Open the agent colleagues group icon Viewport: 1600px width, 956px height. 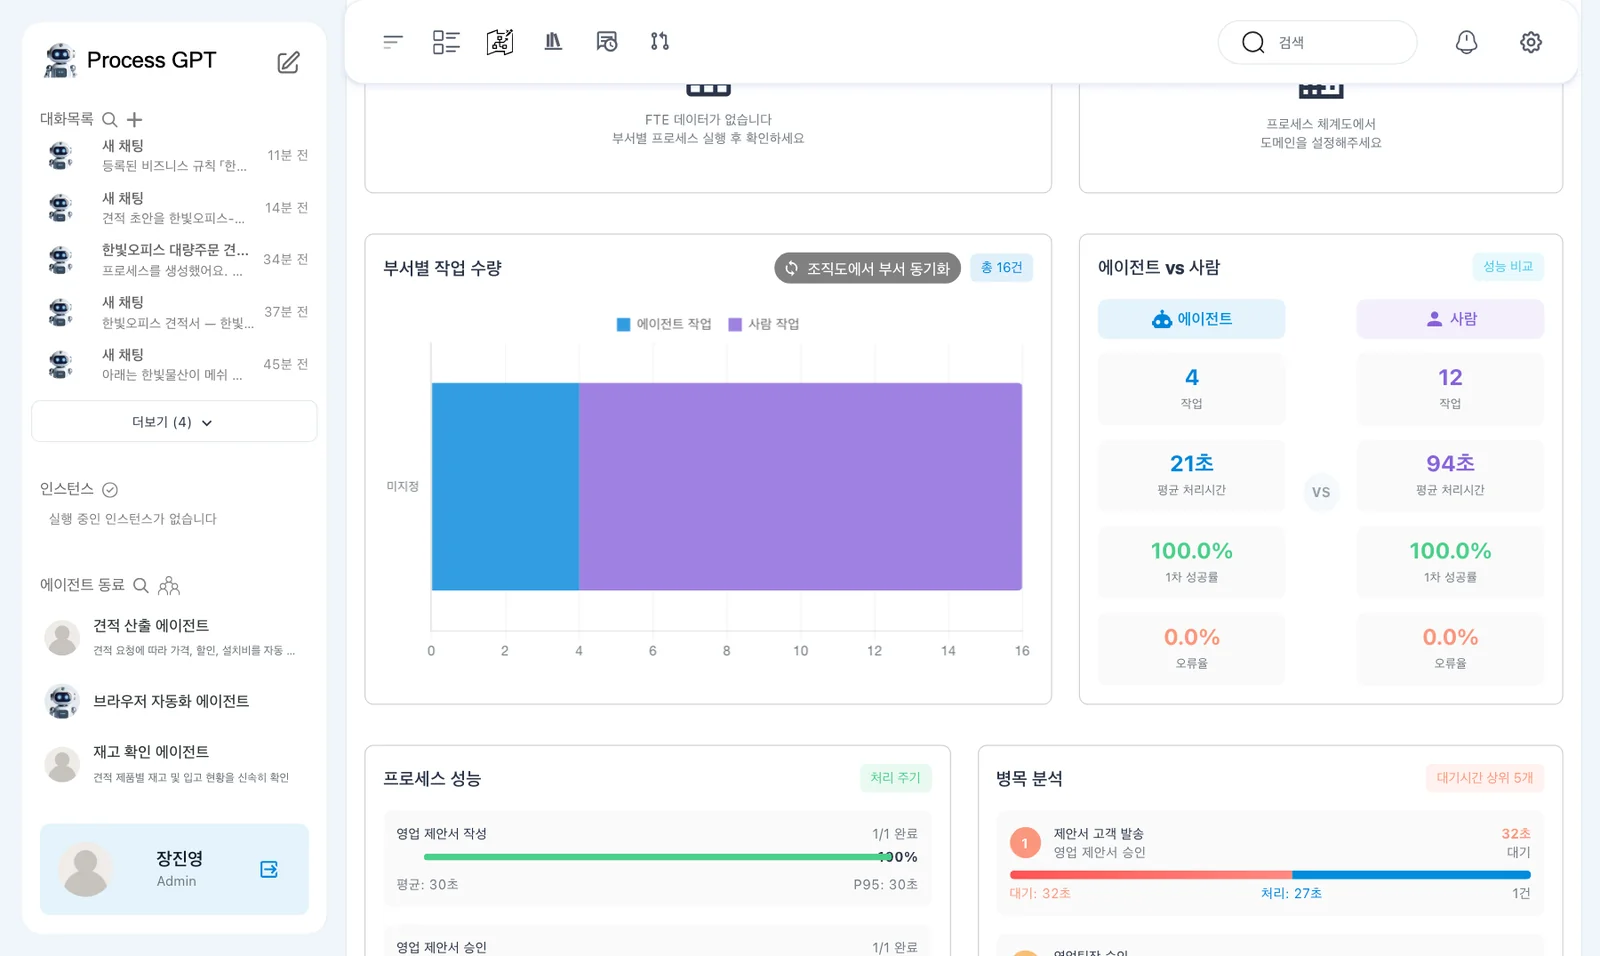pyautogui.click(x=169, y=585)
